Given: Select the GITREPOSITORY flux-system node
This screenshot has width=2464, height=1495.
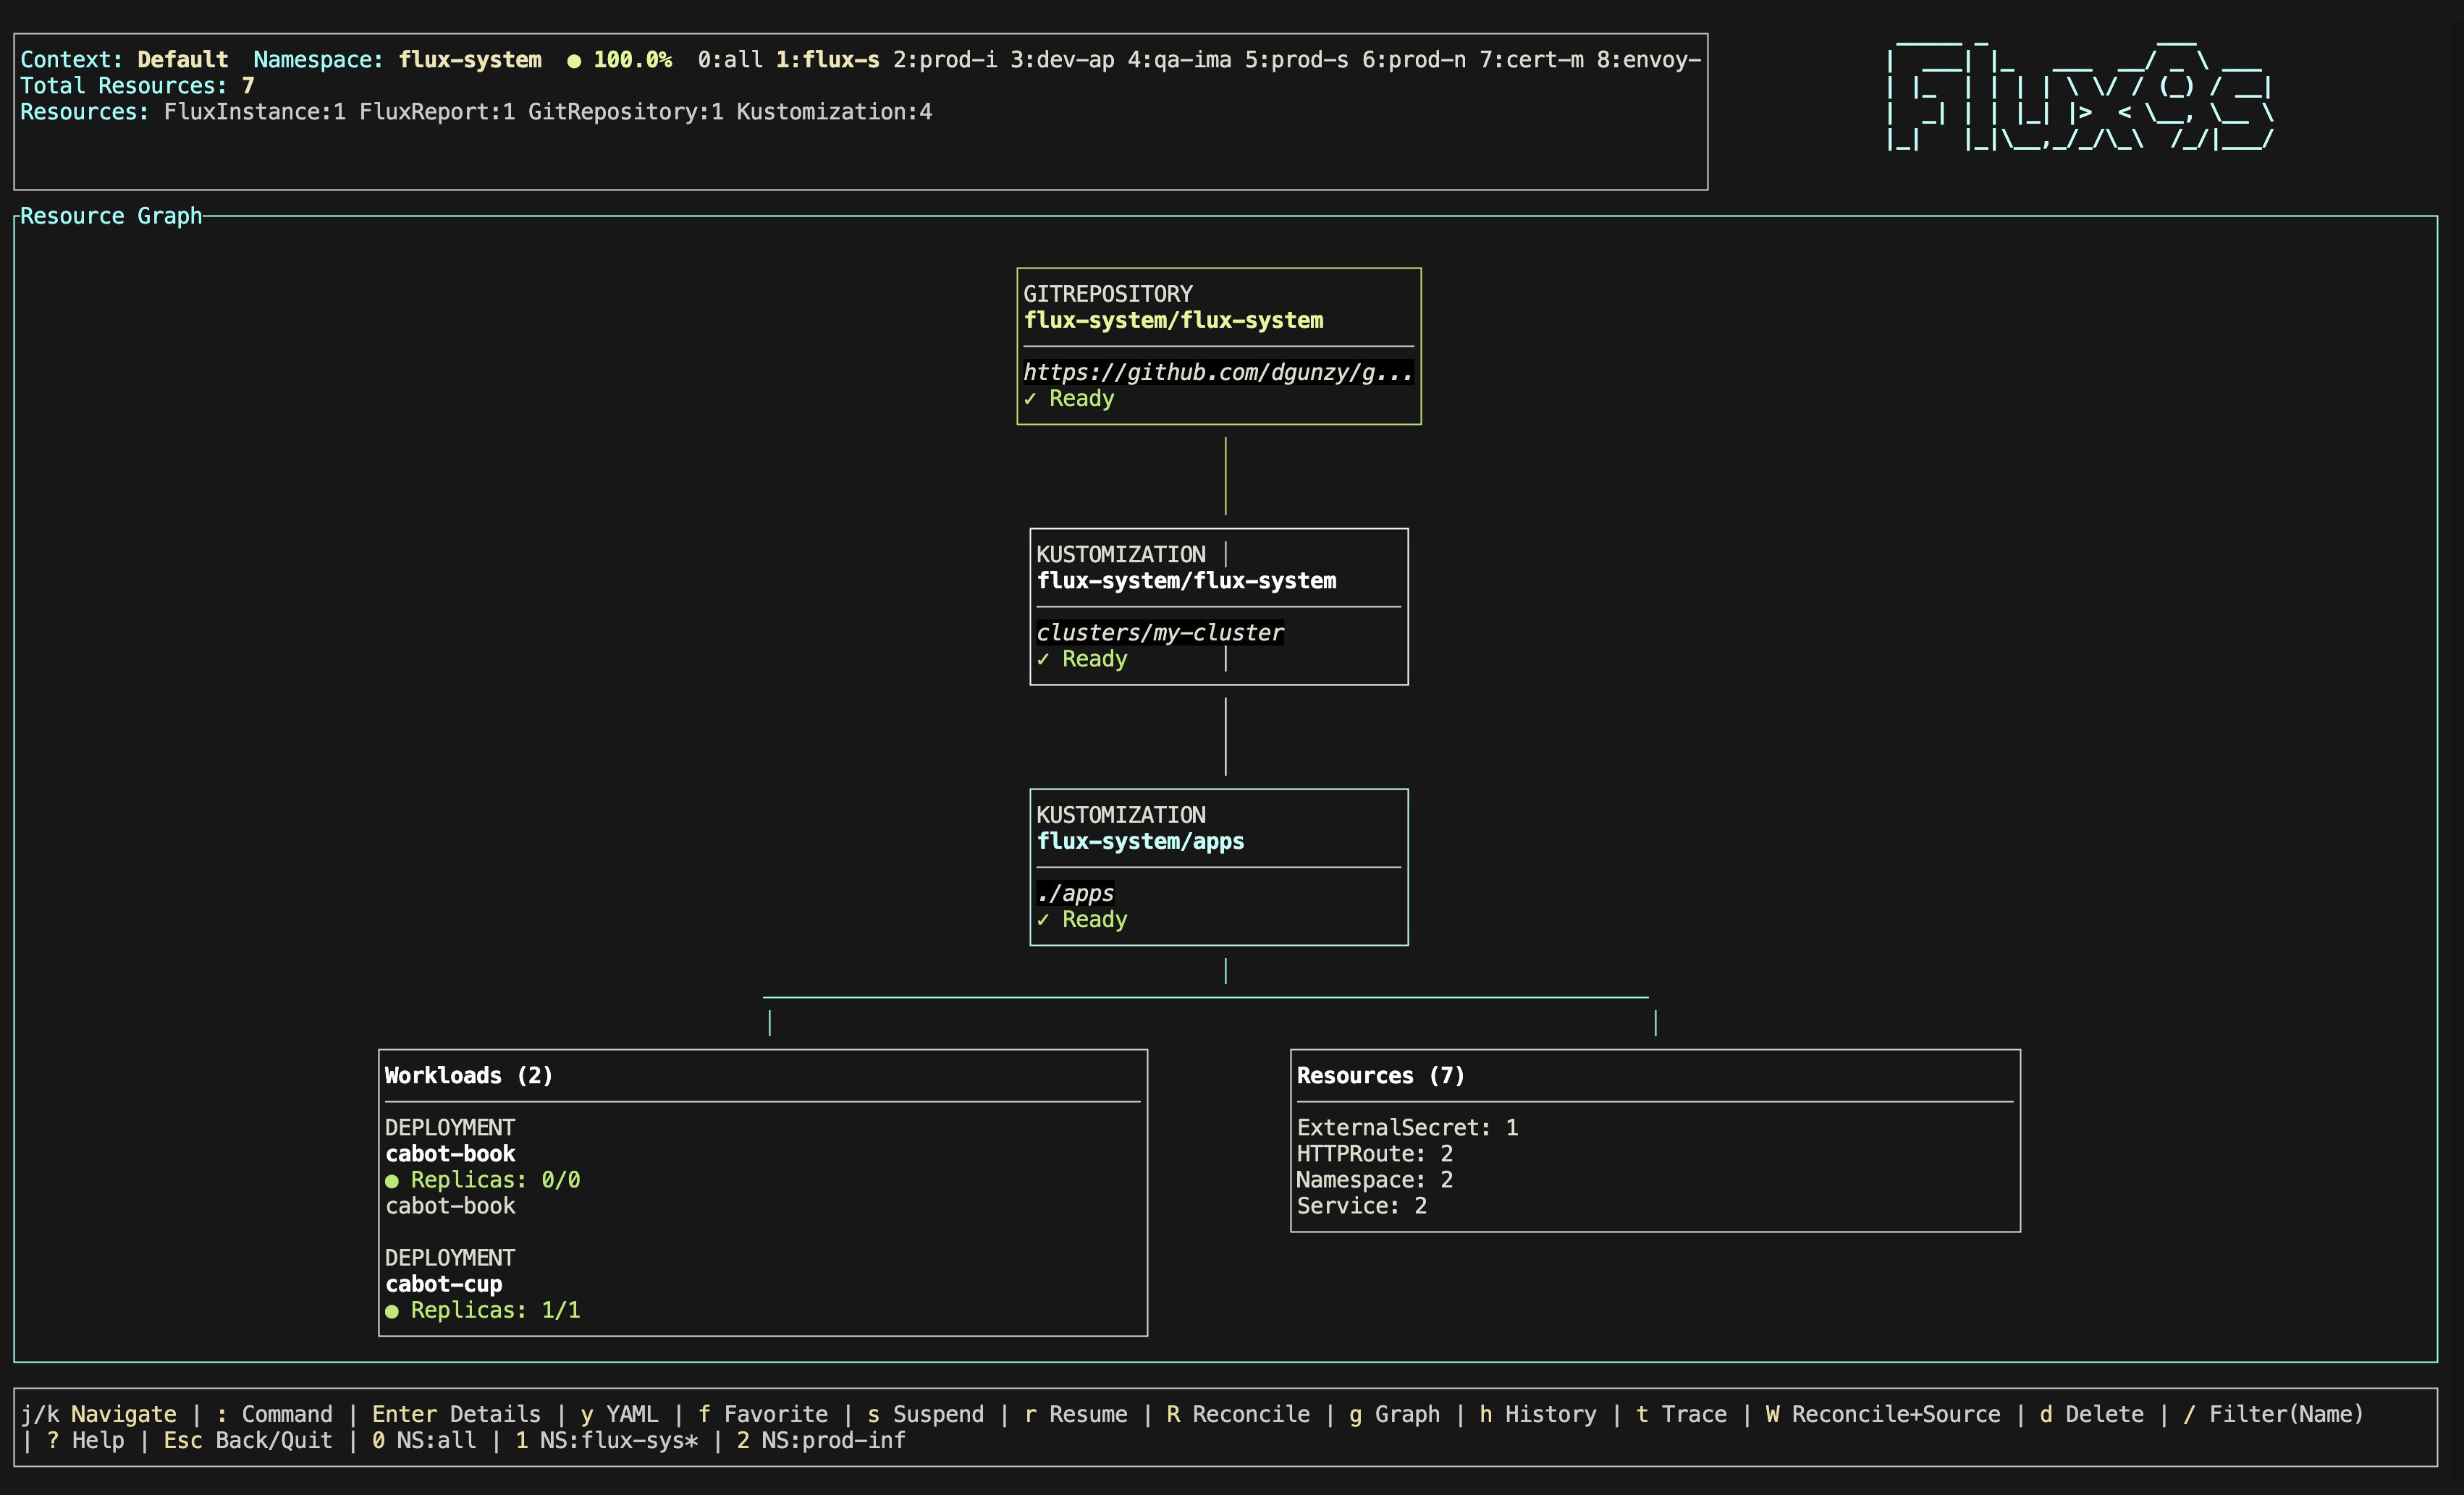Looking at the screenshot, I should (x=1172, y=321).
